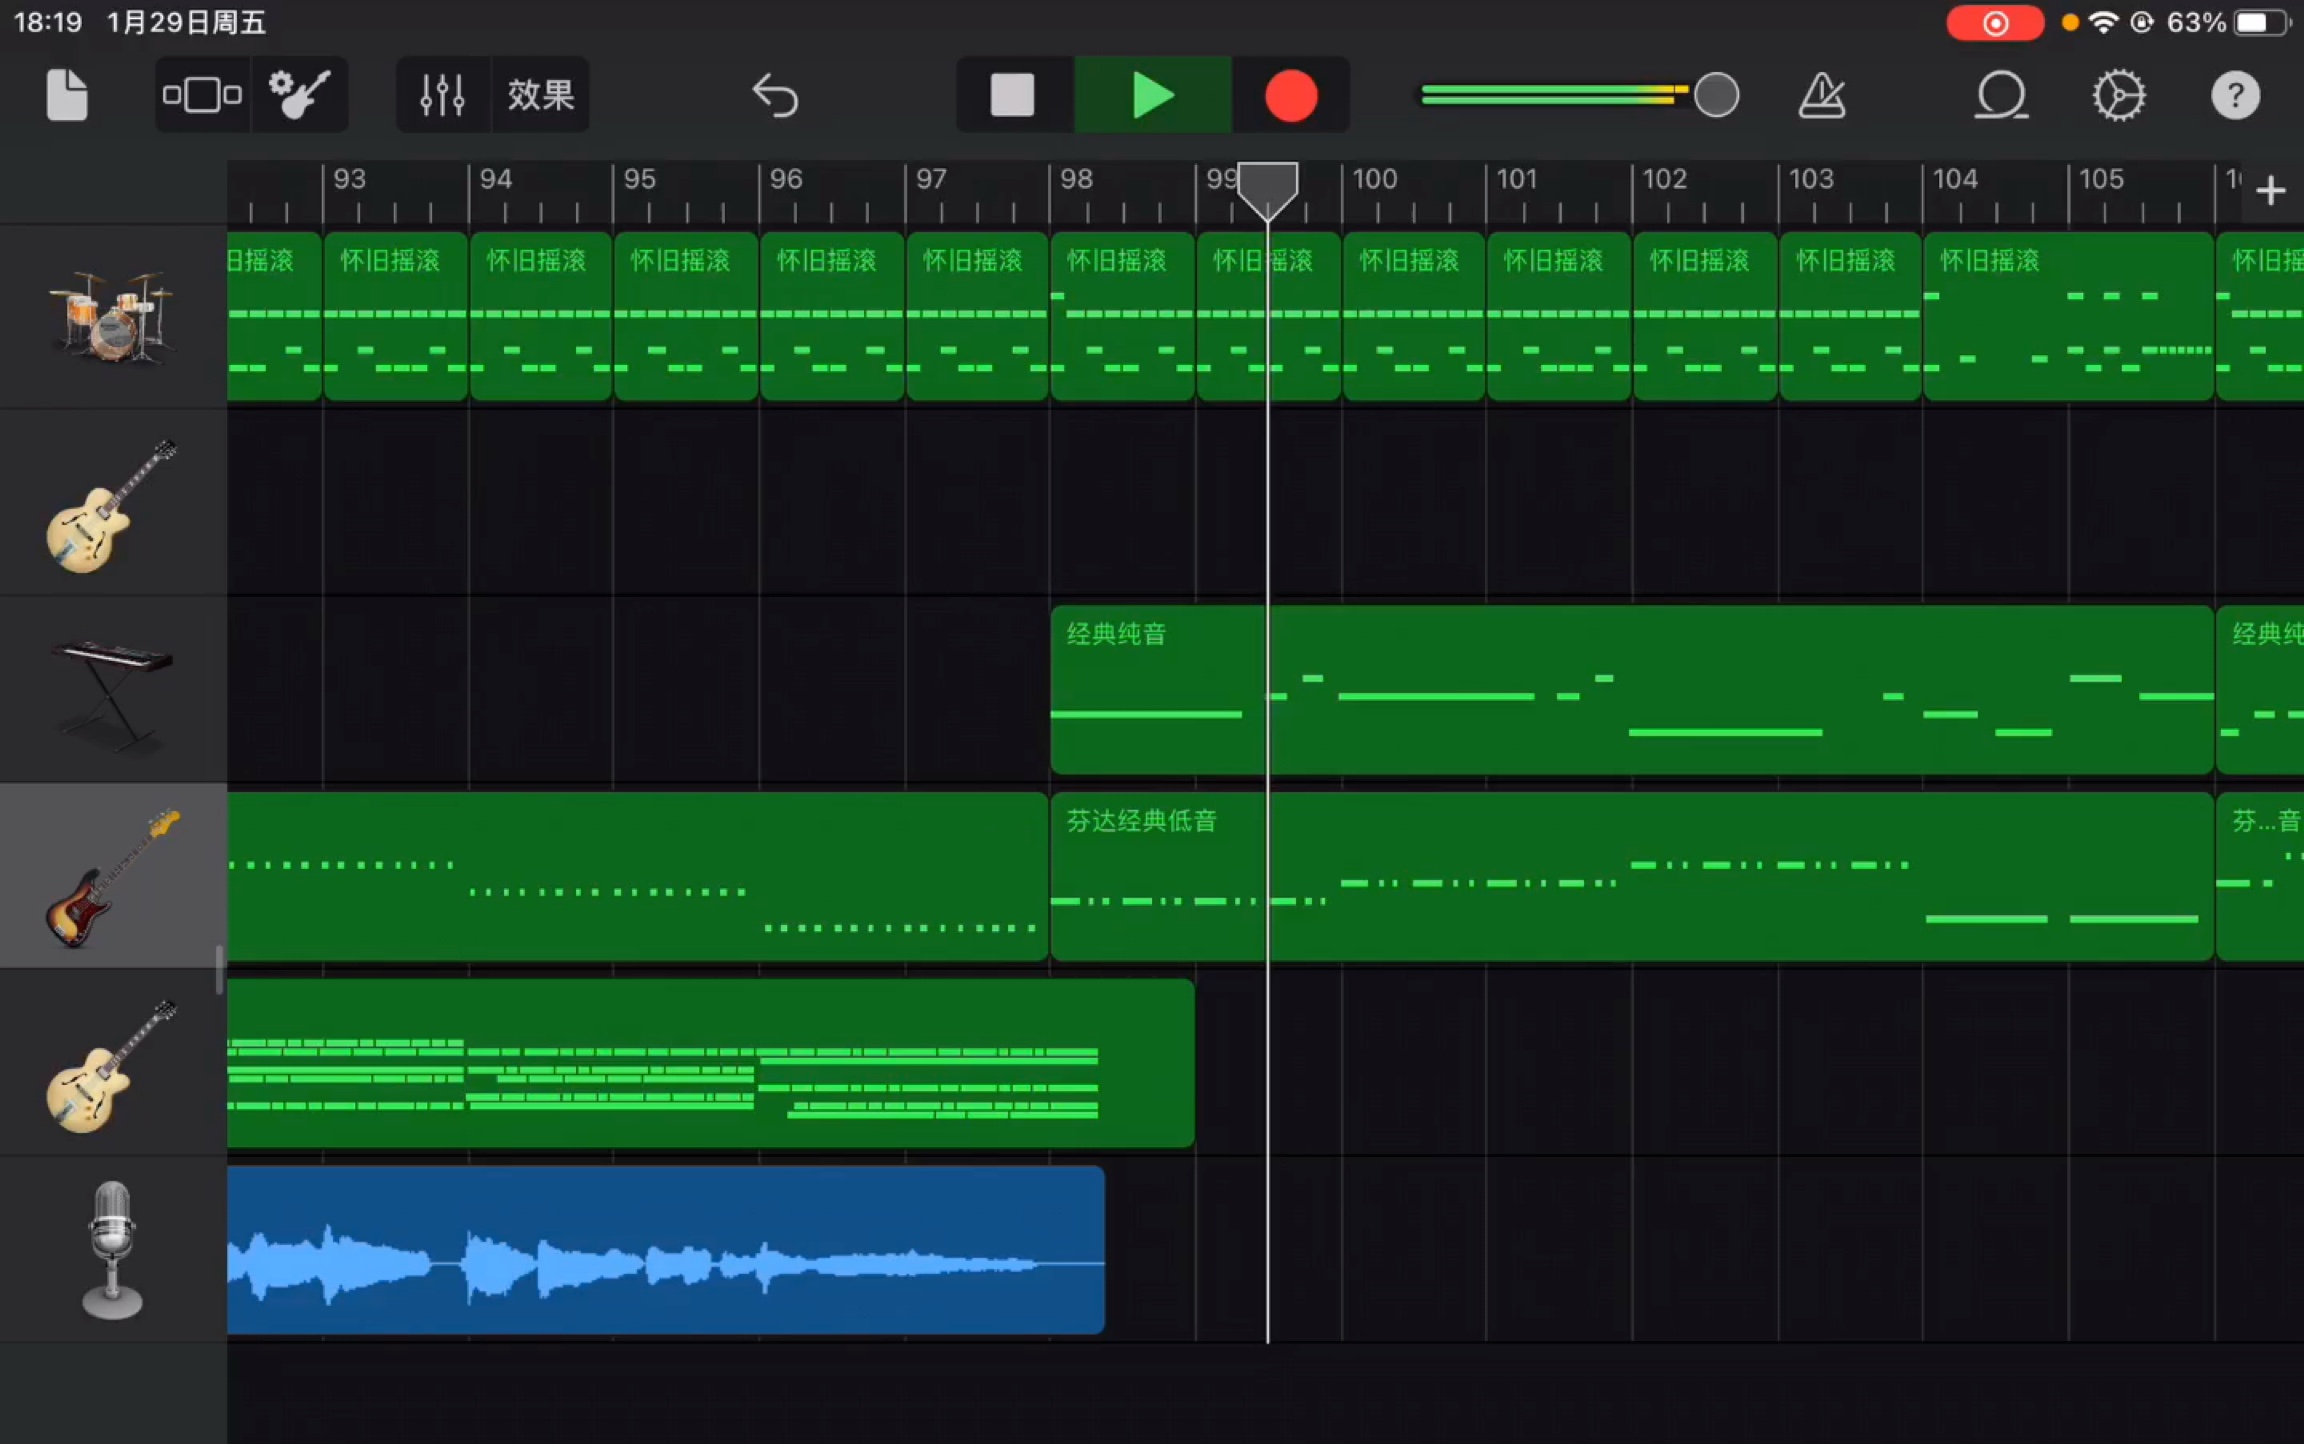
Task: Tap the 效果 effects button
Action: tap(540, 95)
